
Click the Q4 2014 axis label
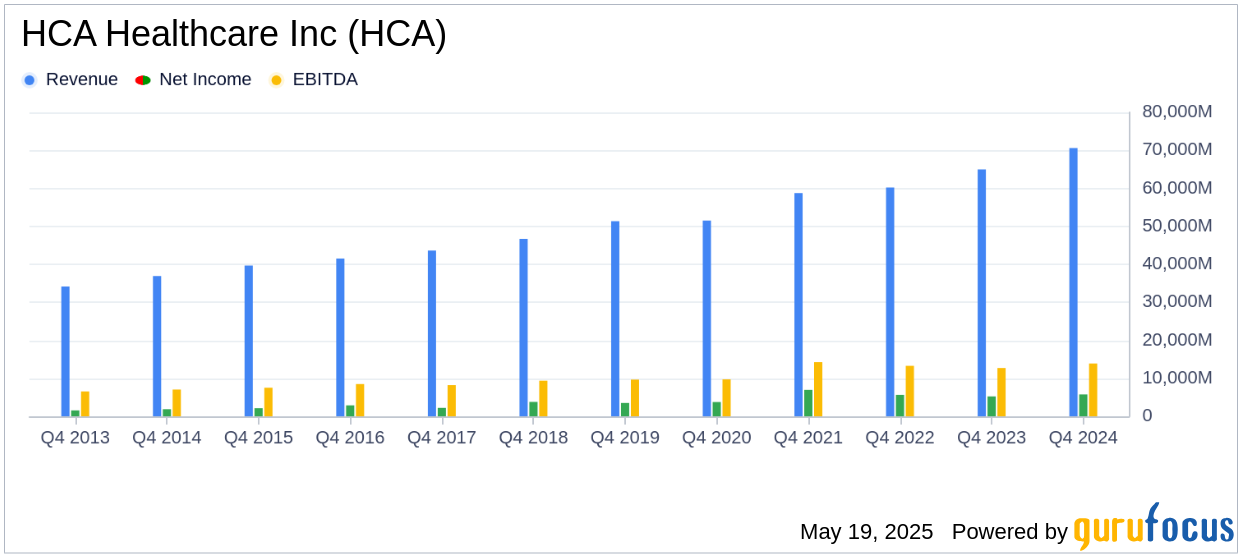[167, 438]
